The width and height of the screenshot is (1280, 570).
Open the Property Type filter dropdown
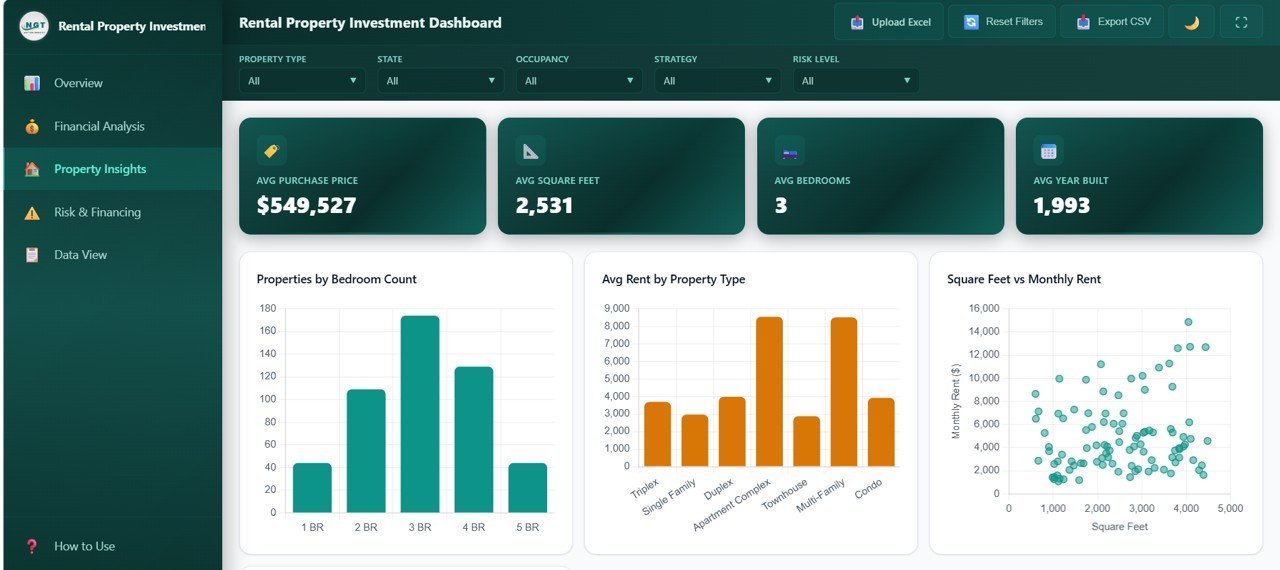pyautogui.click(x=301, y=81)
